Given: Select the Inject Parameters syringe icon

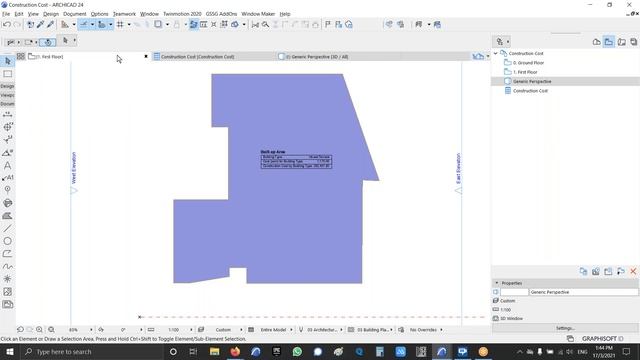Looking at the screenshot, I should (50, 24).
